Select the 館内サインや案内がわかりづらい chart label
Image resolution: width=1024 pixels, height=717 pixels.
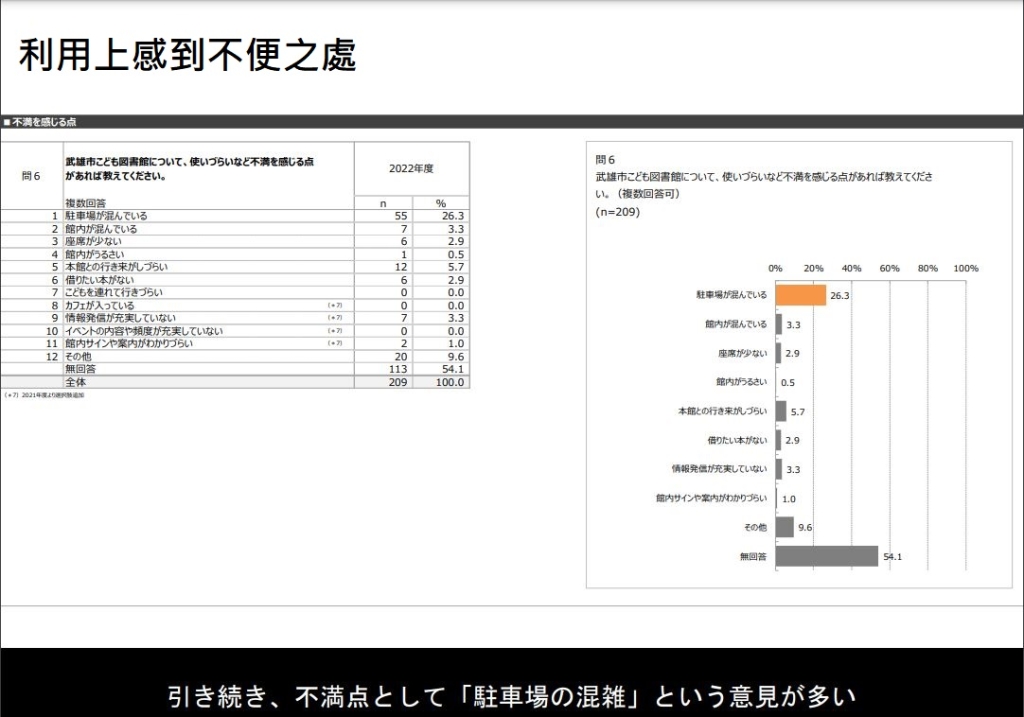coord(711,498)
